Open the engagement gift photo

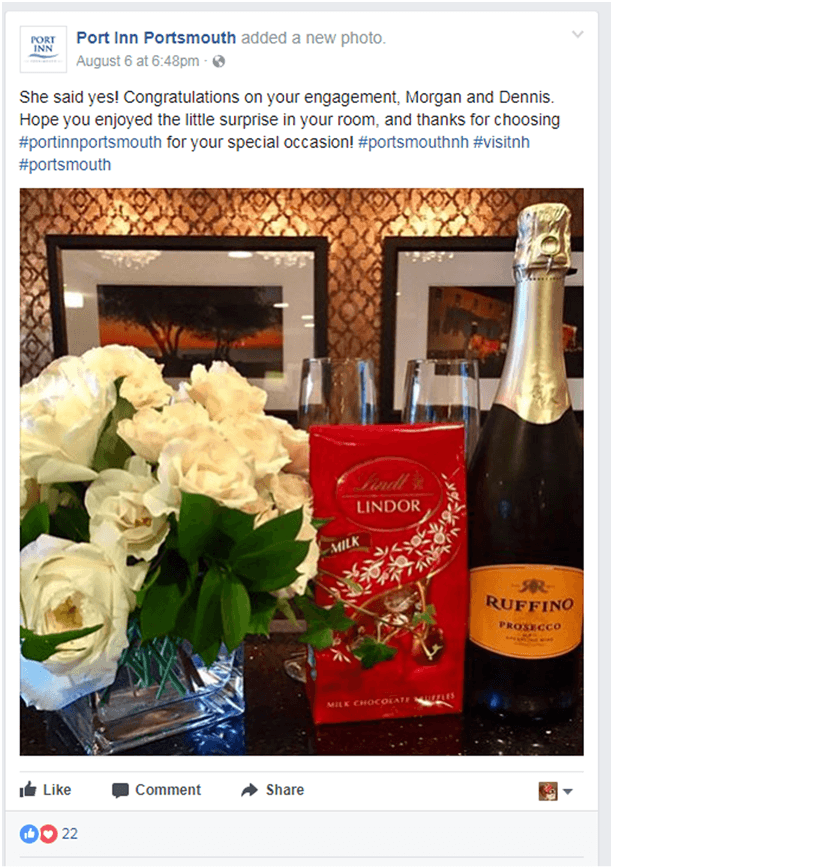[302, 472]
